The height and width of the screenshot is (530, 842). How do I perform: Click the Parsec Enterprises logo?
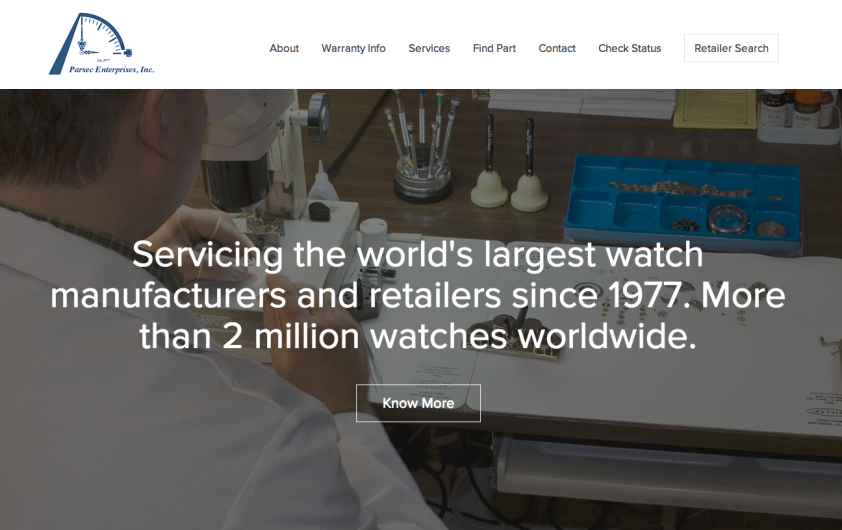(101, 44)
